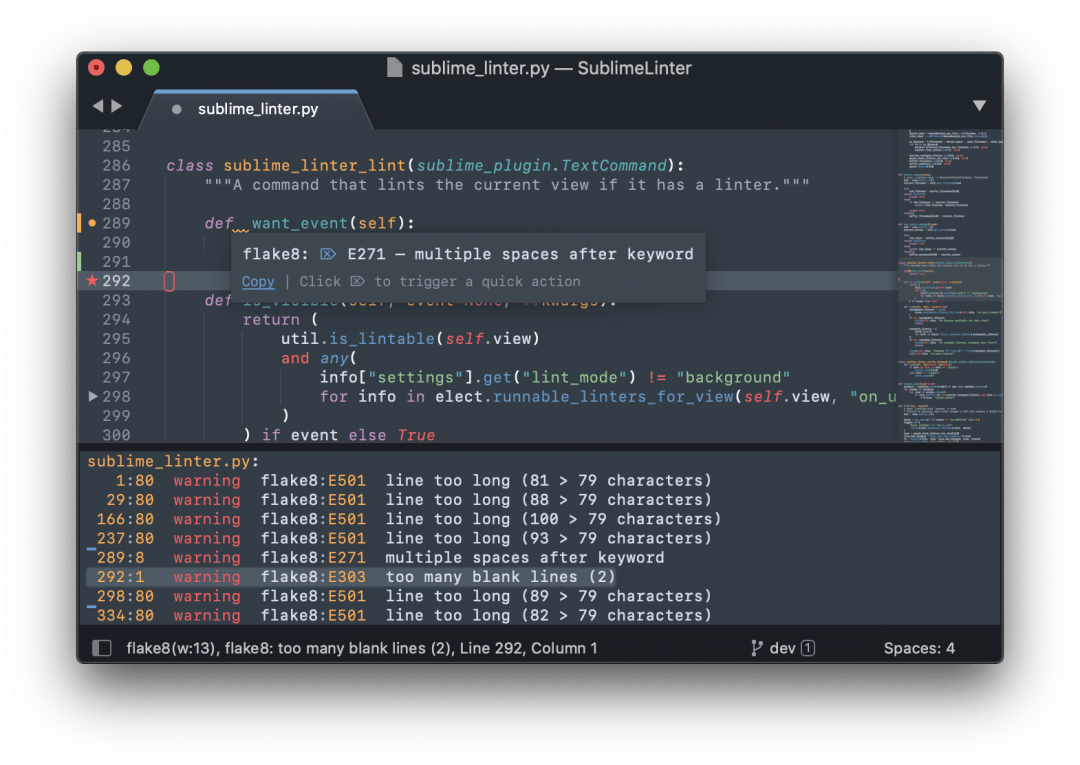Screen dimensions: 1080x765
Task: Click the git branch icon in status bar
Action: (x=756, y=648)
